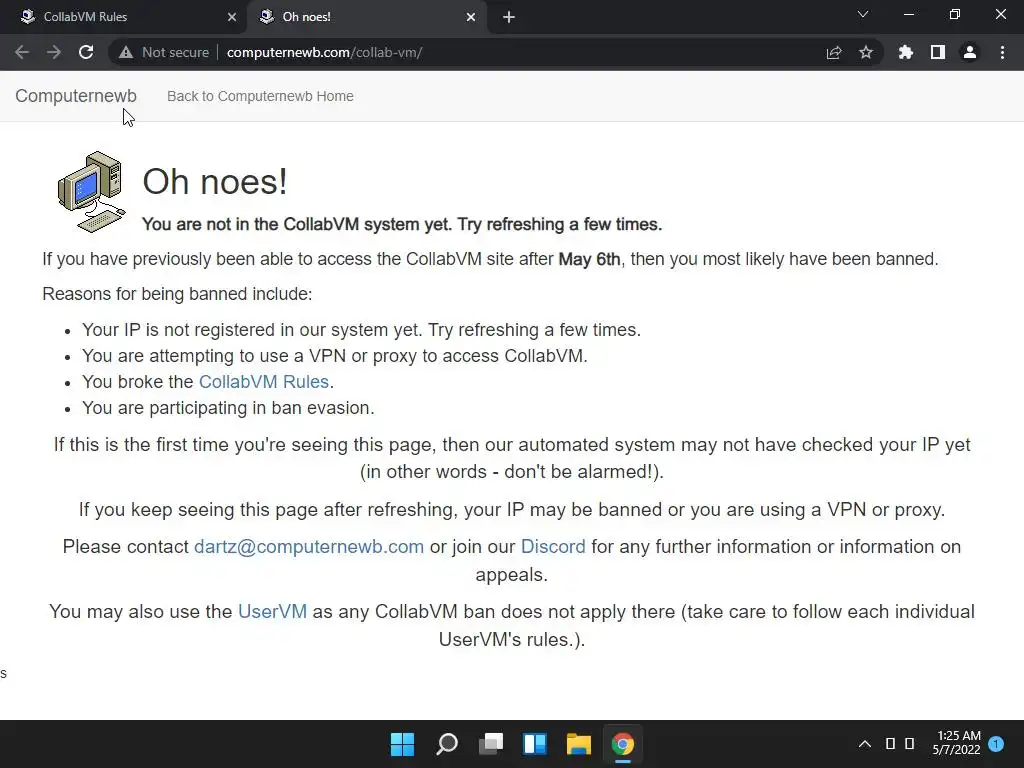Launch File Explorer from taskbar
The width and height of the screenshot is (1024, 768).
click(579, 744)
